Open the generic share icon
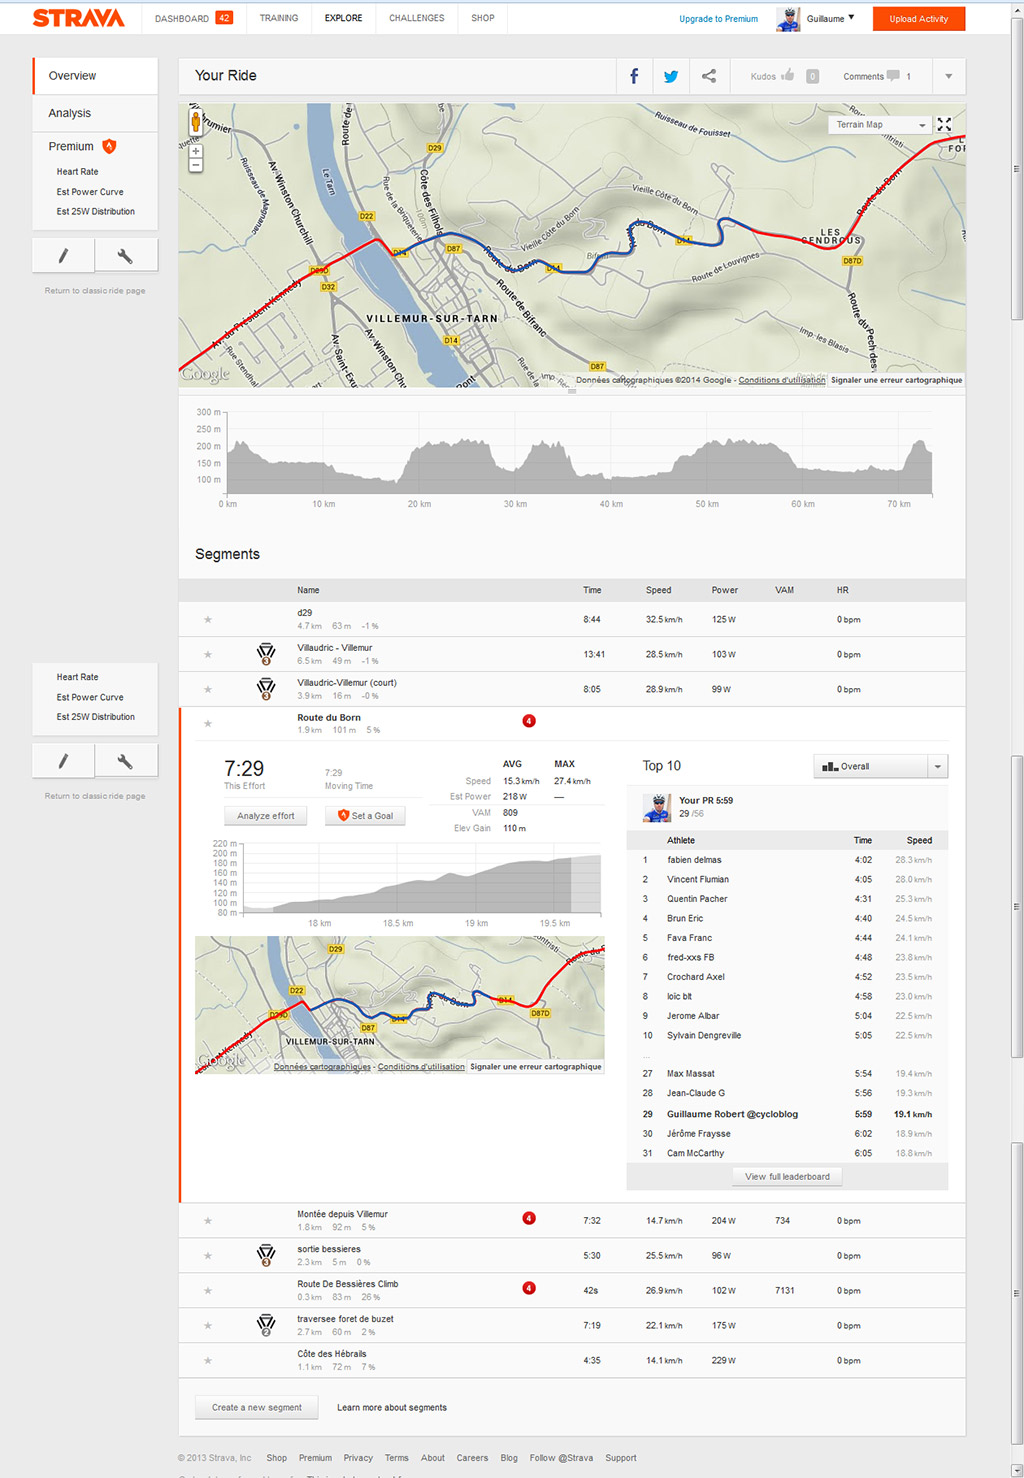This screenshot has width=1024, height=1478. point(708,76)
